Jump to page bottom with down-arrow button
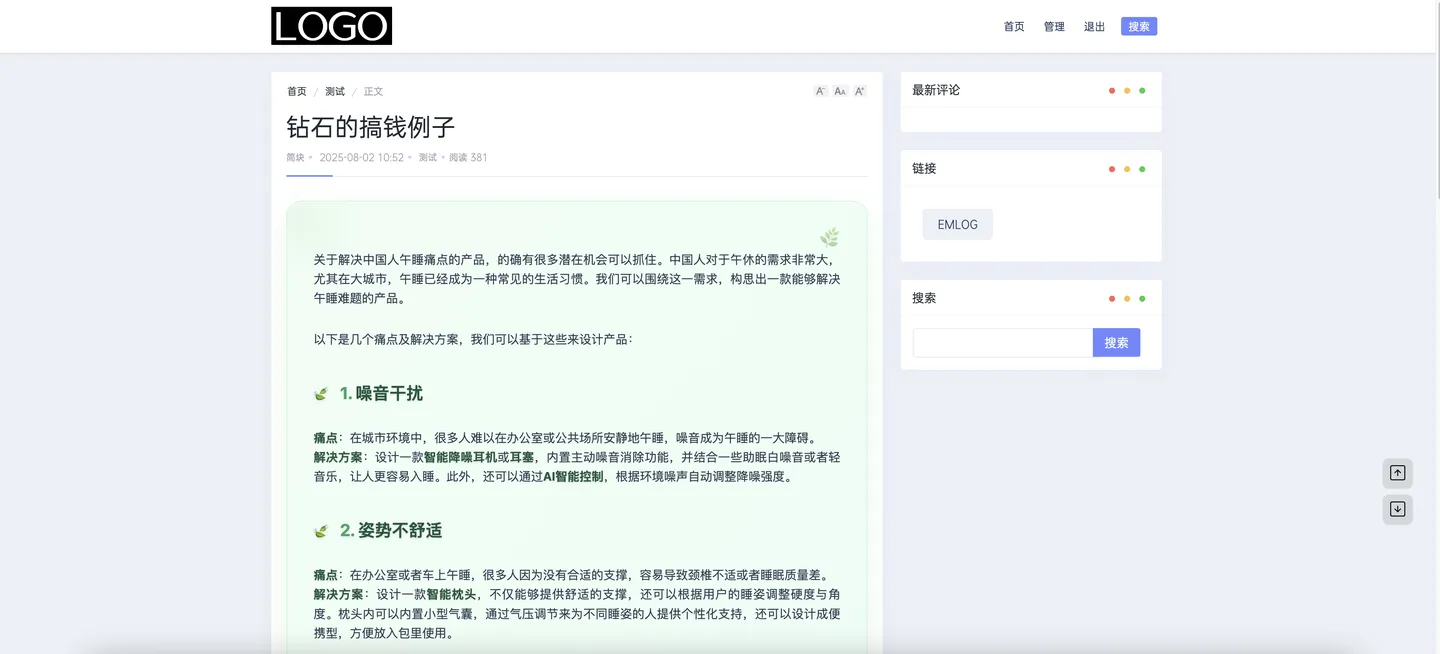The width and height of the screenshot is (1440, 654). [x=1398, y=509]
